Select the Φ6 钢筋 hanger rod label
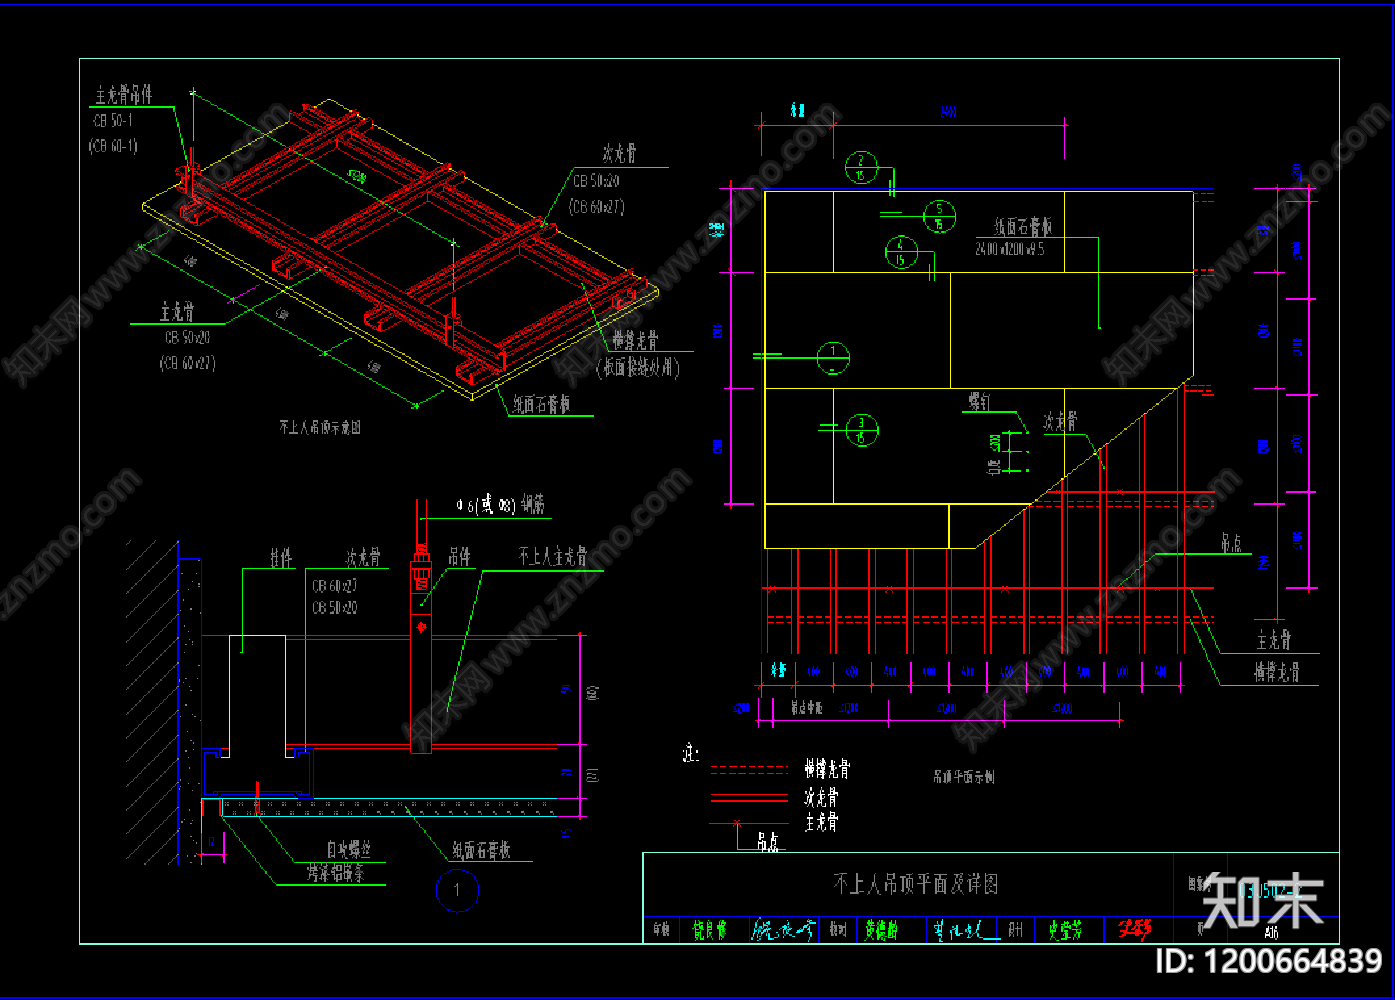Image resolution: width=1395 pixels, height=1000 pixels. 500,506
